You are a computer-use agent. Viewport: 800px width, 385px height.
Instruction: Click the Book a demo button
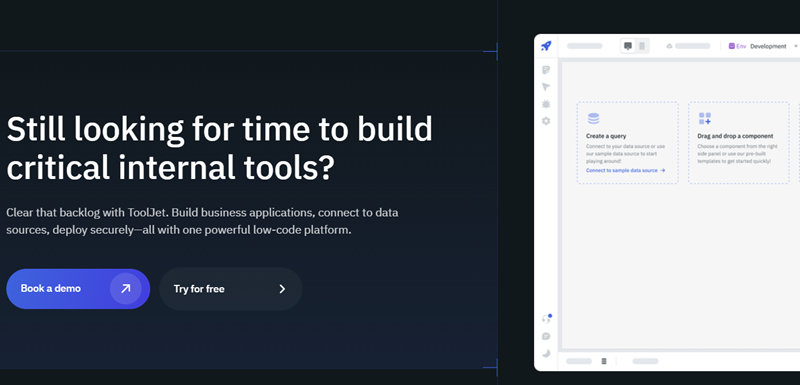[x=78, y=289]
